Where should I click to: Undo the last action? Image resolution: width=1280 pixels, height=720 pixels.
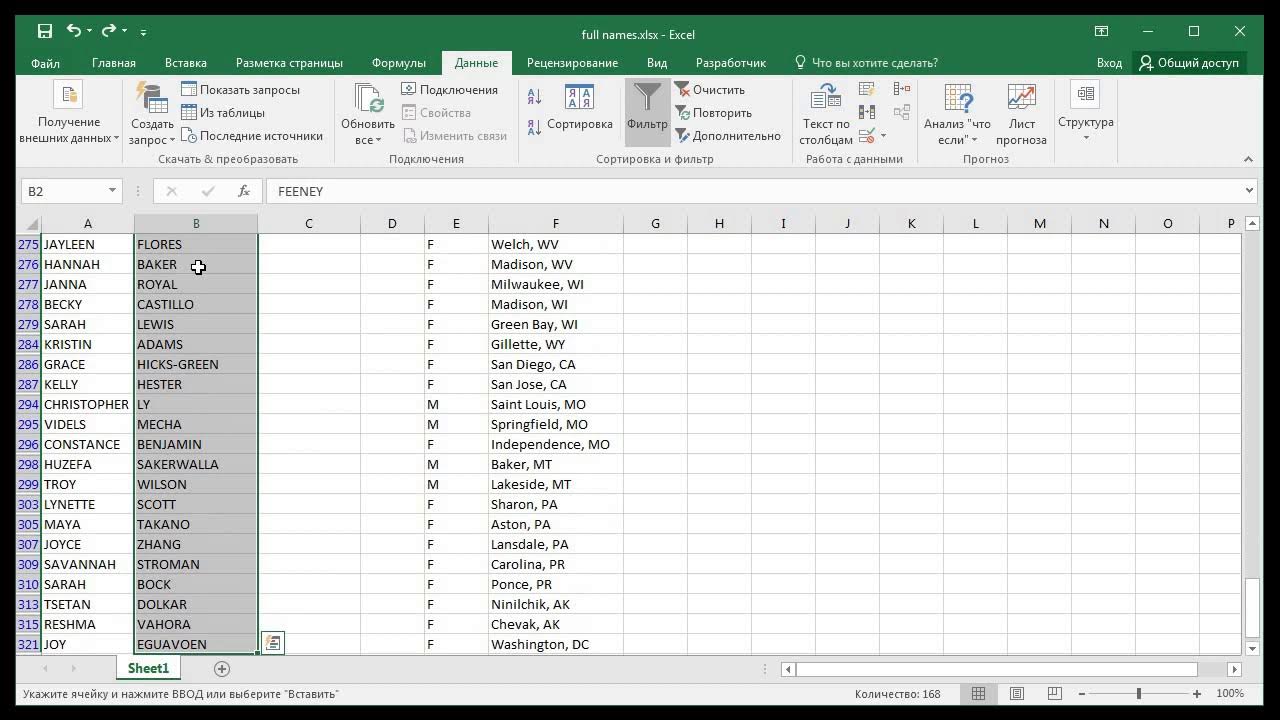(74, 32)
